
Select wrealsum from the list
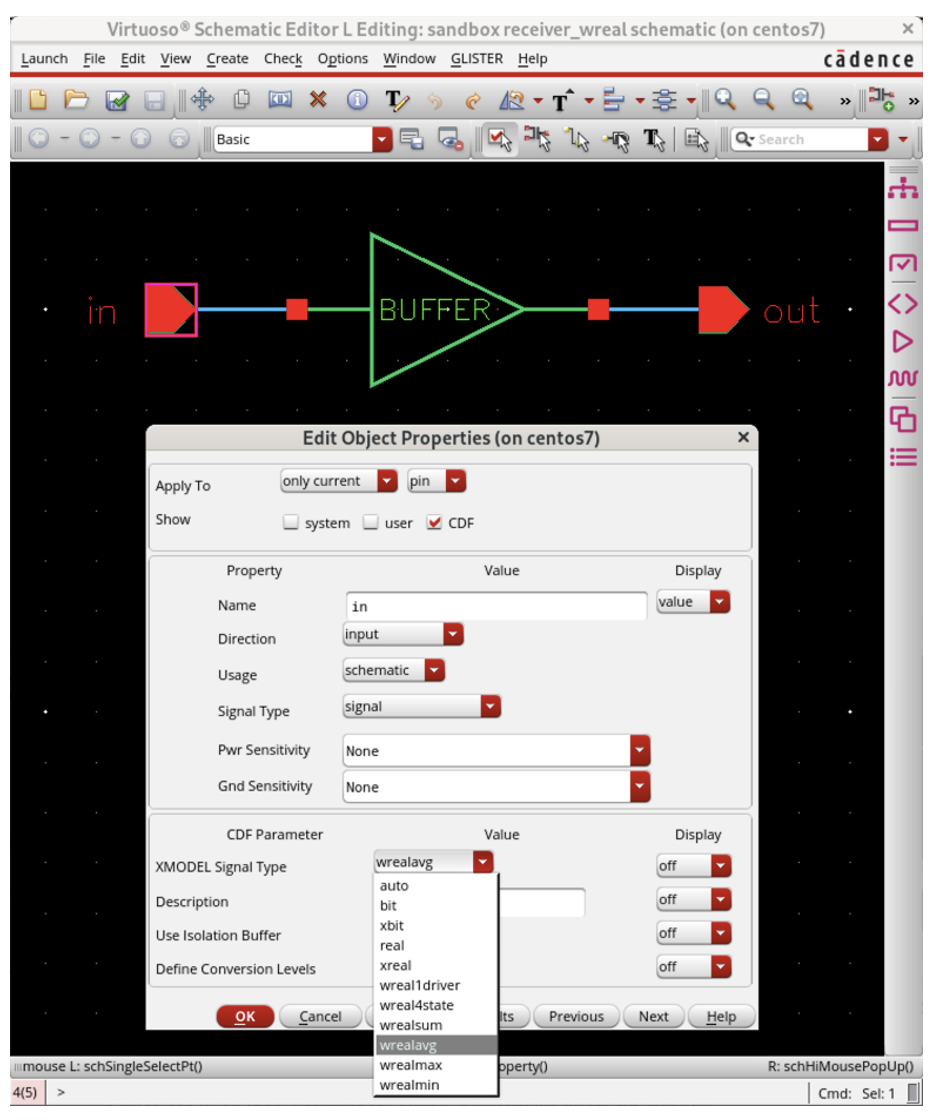tap(411, 1025)
